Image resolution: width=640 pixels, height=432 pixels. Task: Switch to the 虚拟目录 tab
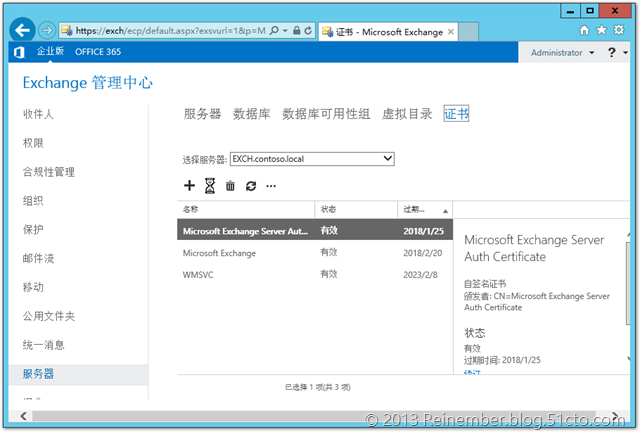click(407, 114)
